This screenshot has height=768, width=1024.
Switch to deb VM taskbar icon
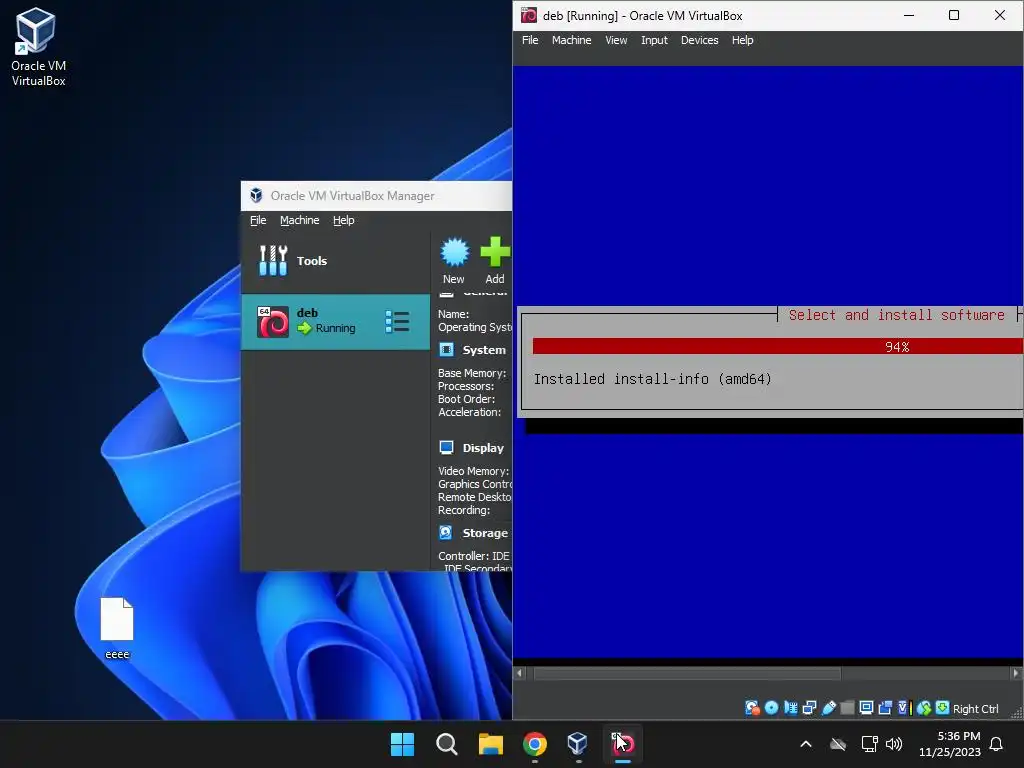tap(622, 744)
